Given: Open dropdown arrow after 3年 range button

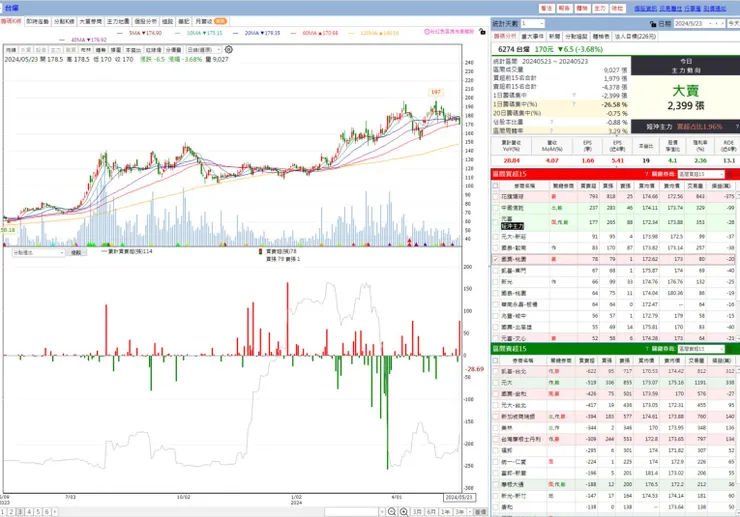Looking at the screenshot, I should click(x=470, y=512).
